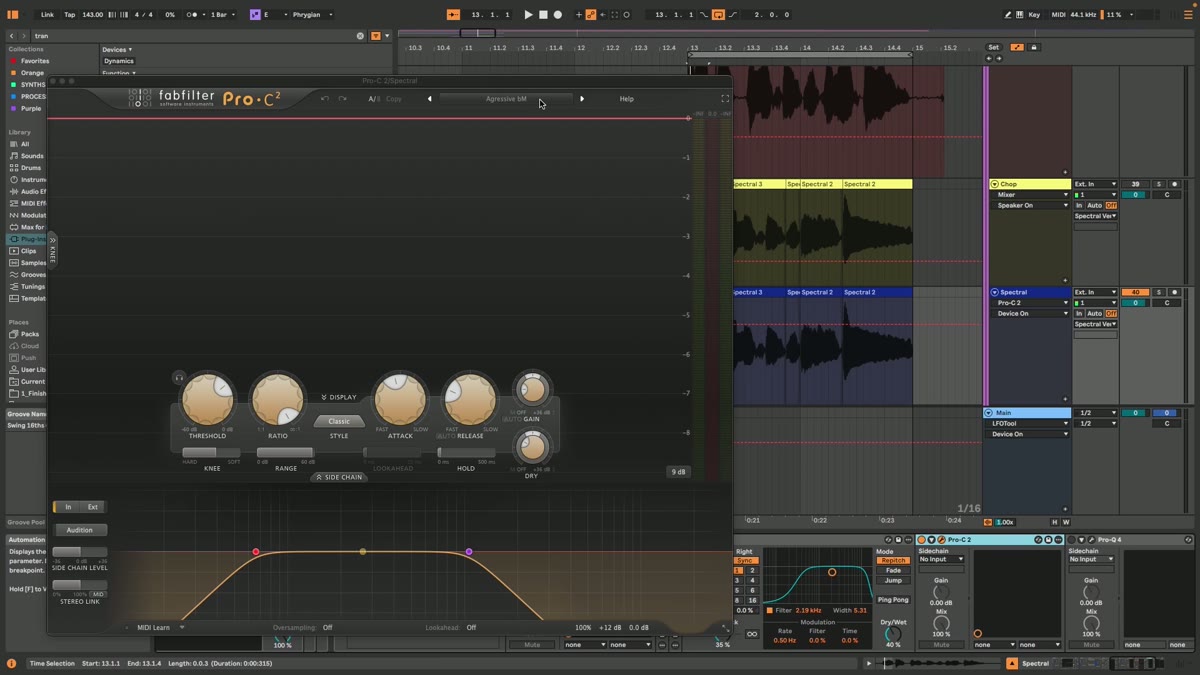Click the Set locator button
Image resolution: width=1200 pixels, height=675 pixels.
pyautogui.click(x=993, y=47)
